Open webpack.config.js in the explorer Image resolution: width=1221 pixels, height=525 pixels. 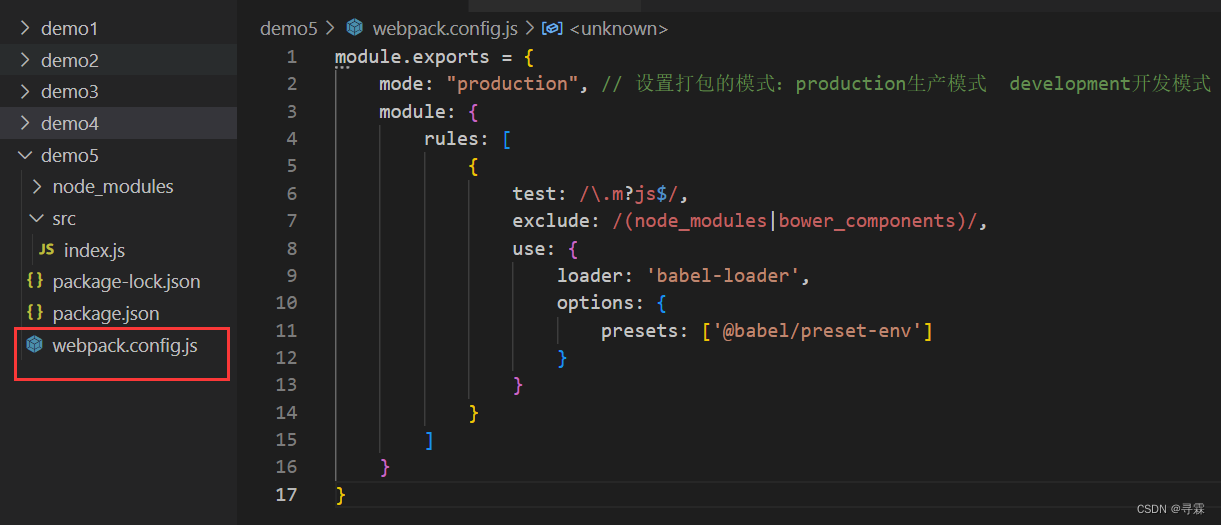pyautogui.click(x=125, y=346)
